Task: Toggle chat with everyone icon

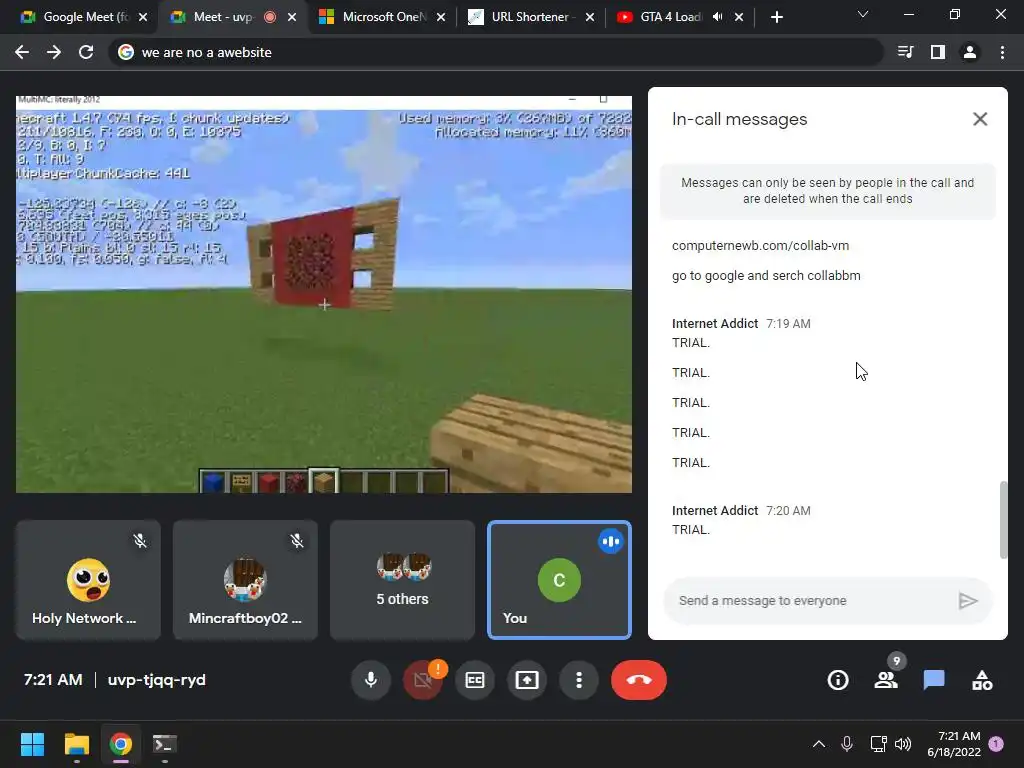Action: pos(934,680)
